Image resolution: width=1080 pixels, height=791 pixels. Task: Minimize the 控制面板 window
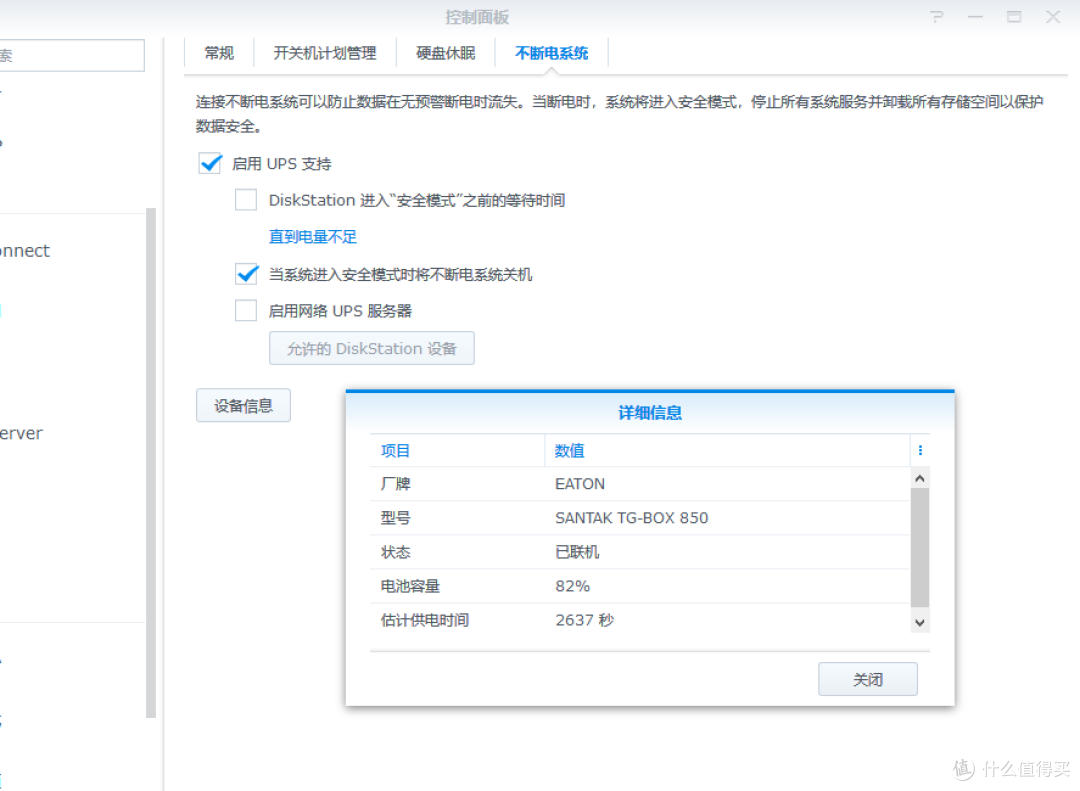coord(975,17)
